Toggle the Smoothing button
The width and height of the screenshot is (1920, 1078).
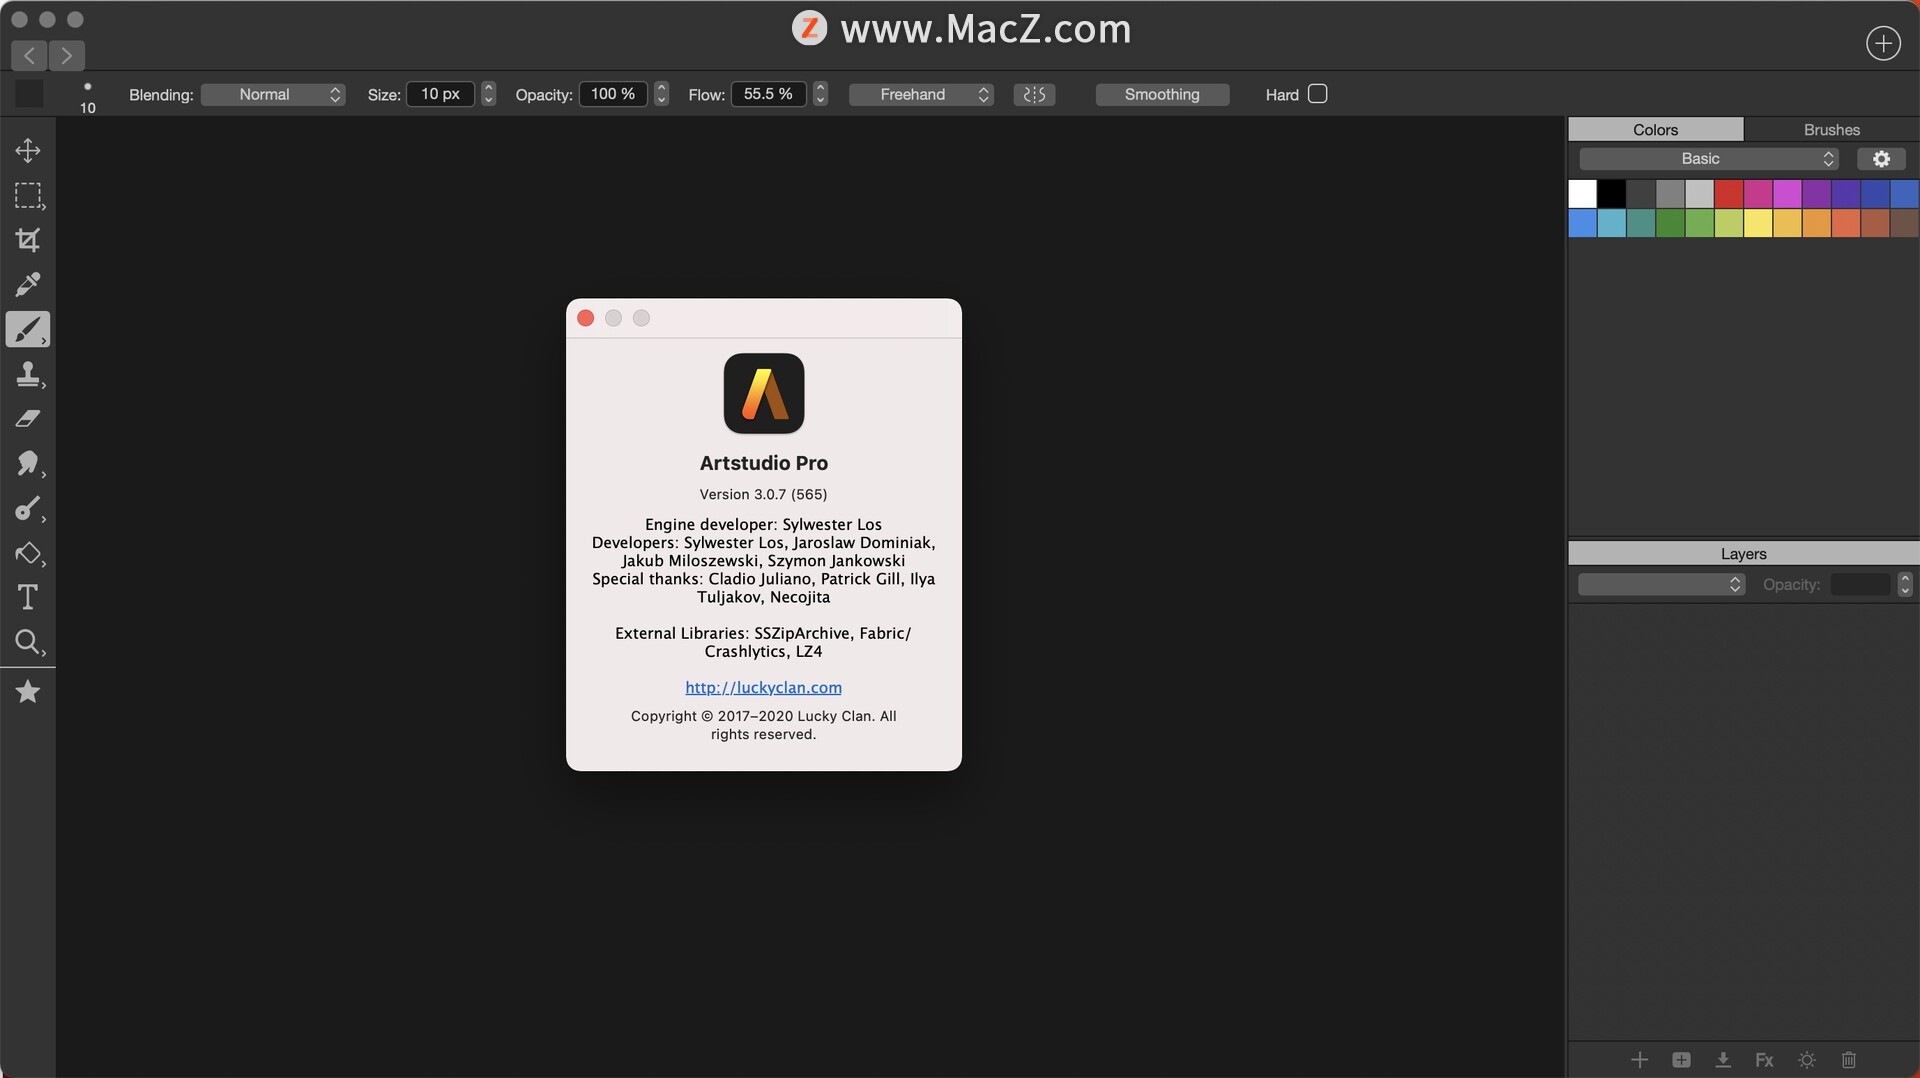click(1162, 94)
